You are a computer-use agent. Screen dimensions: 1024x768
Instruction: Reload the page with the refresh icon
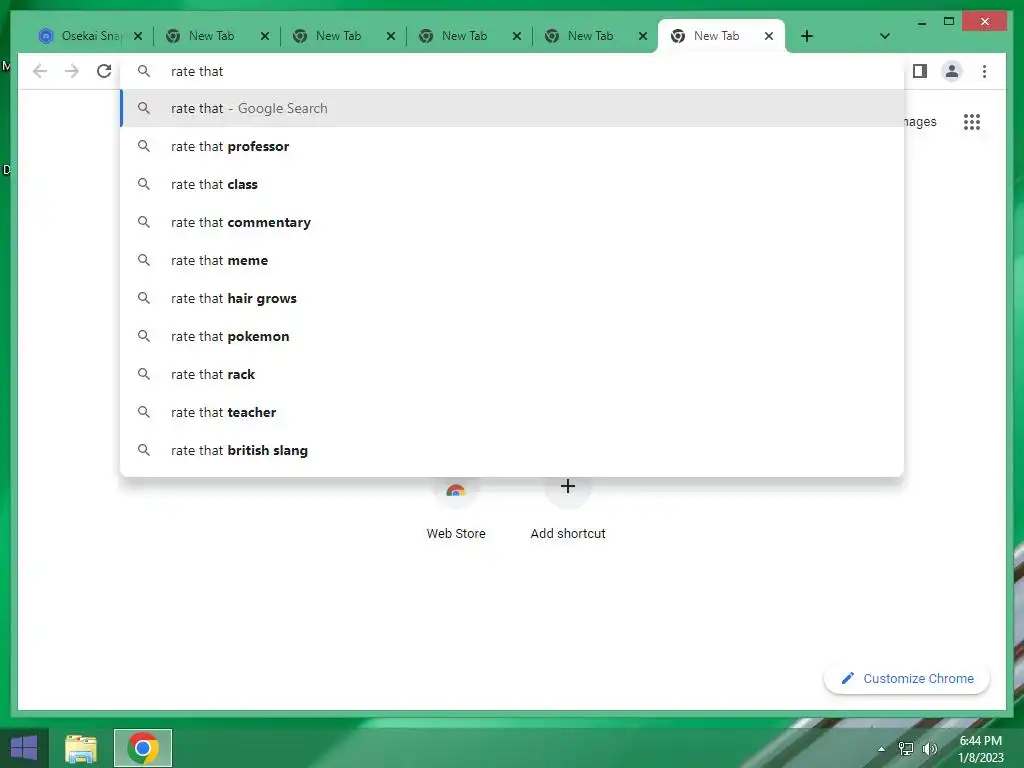point(104,71)
